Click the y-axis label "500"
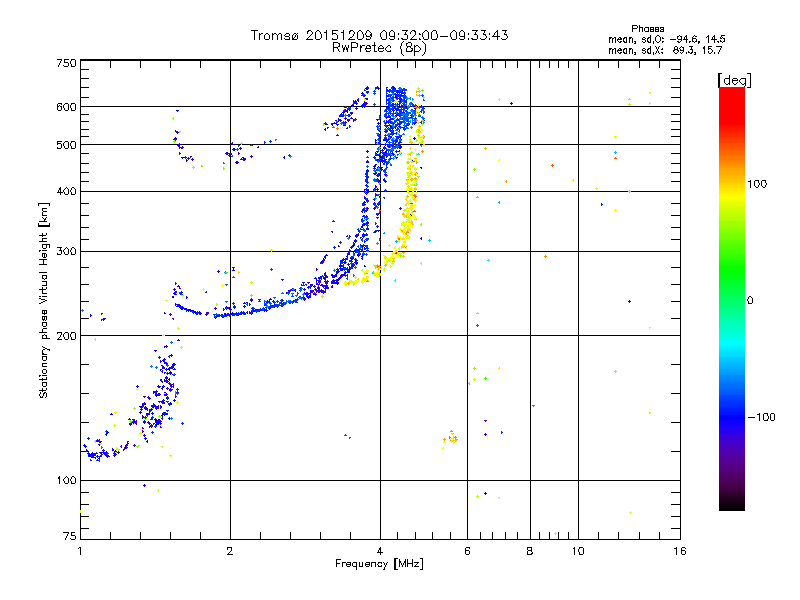 pos(66,145)
